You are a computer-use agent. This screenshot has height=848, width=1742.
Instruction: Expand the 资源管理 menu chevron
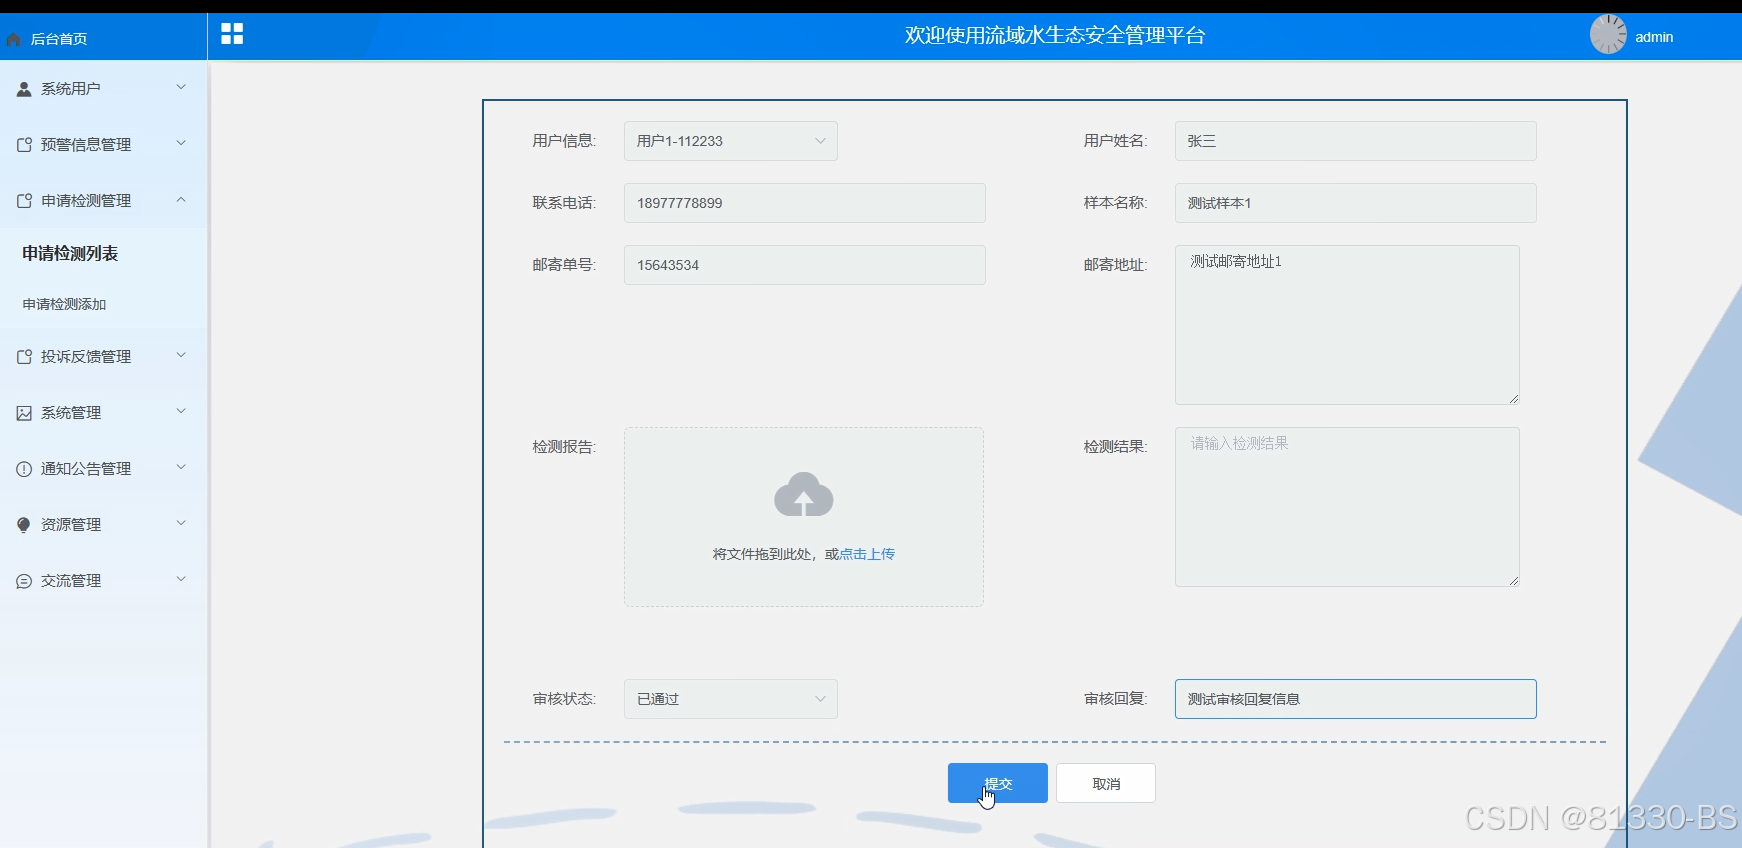[x=181, y=523]
